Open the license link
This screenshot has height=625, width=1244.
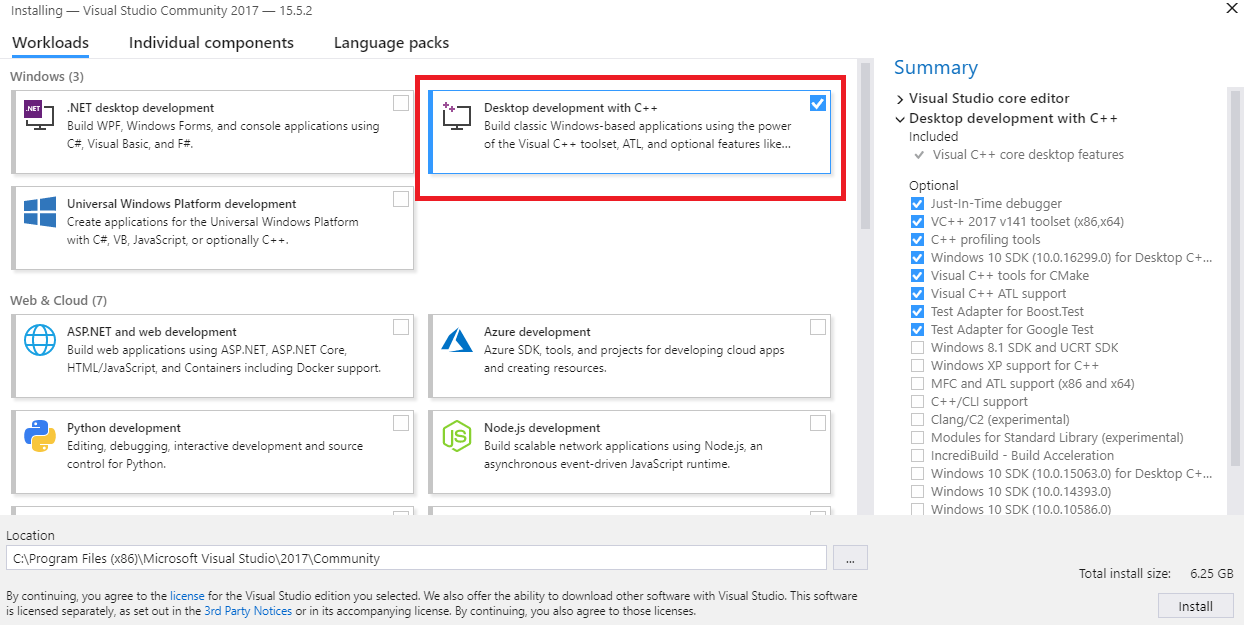(187, 596)
